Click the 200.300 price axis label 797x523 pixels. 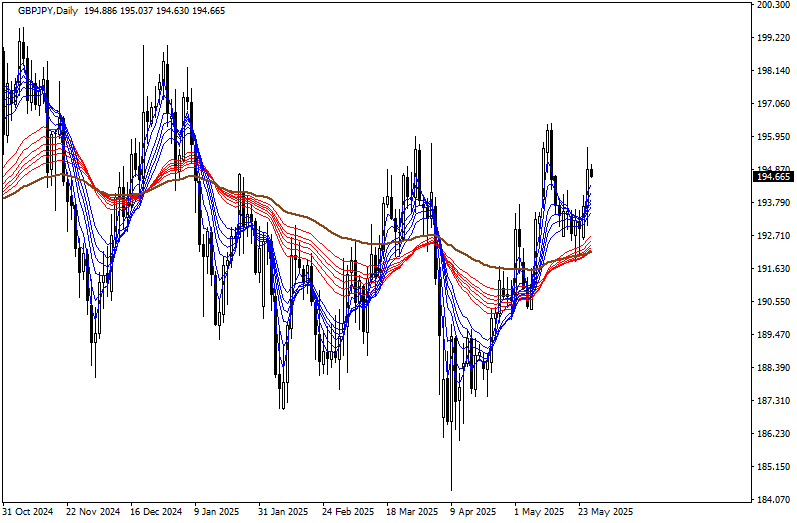(774, 5)
